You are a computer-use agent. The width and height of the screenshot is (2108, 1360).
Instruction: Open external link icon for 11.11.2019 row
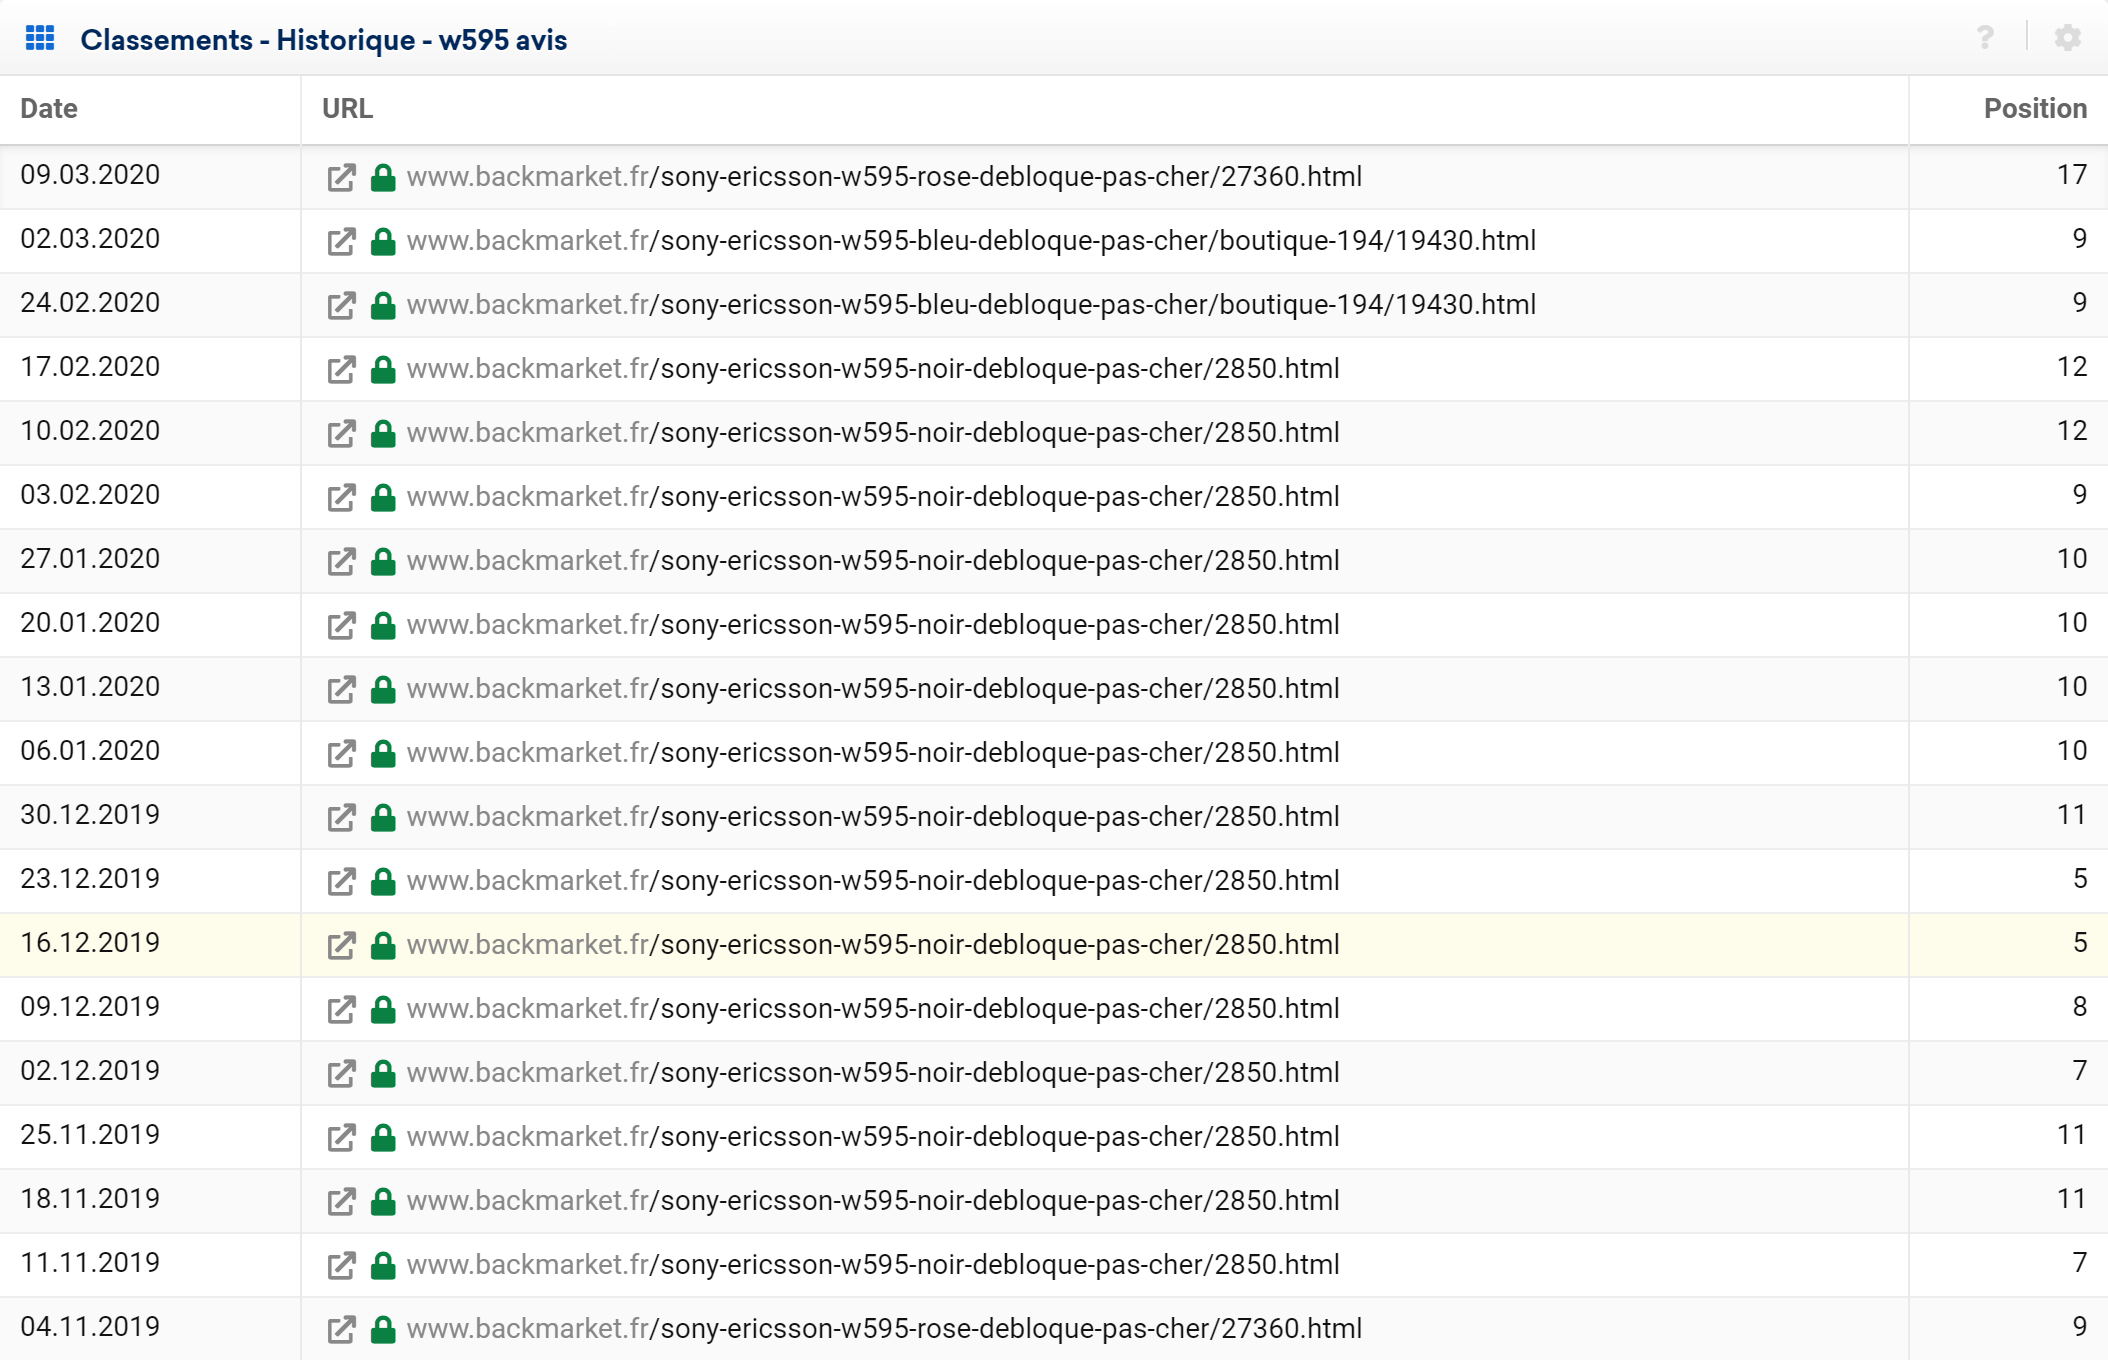pos(341,1266)
